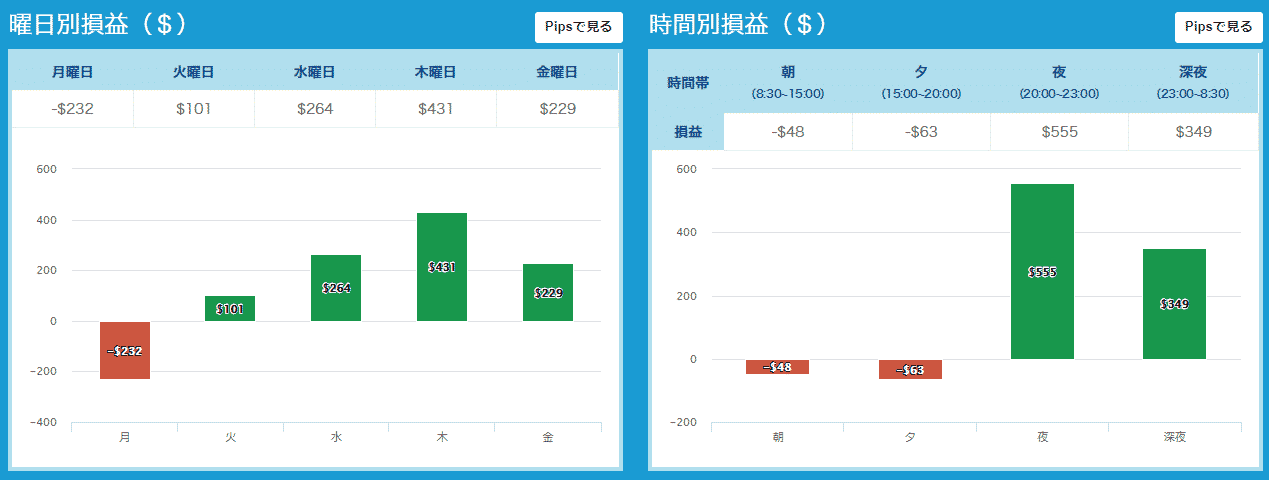Select the 金曜日 column header
This screenshot has width=1269, height=480.
click(557, 72)
